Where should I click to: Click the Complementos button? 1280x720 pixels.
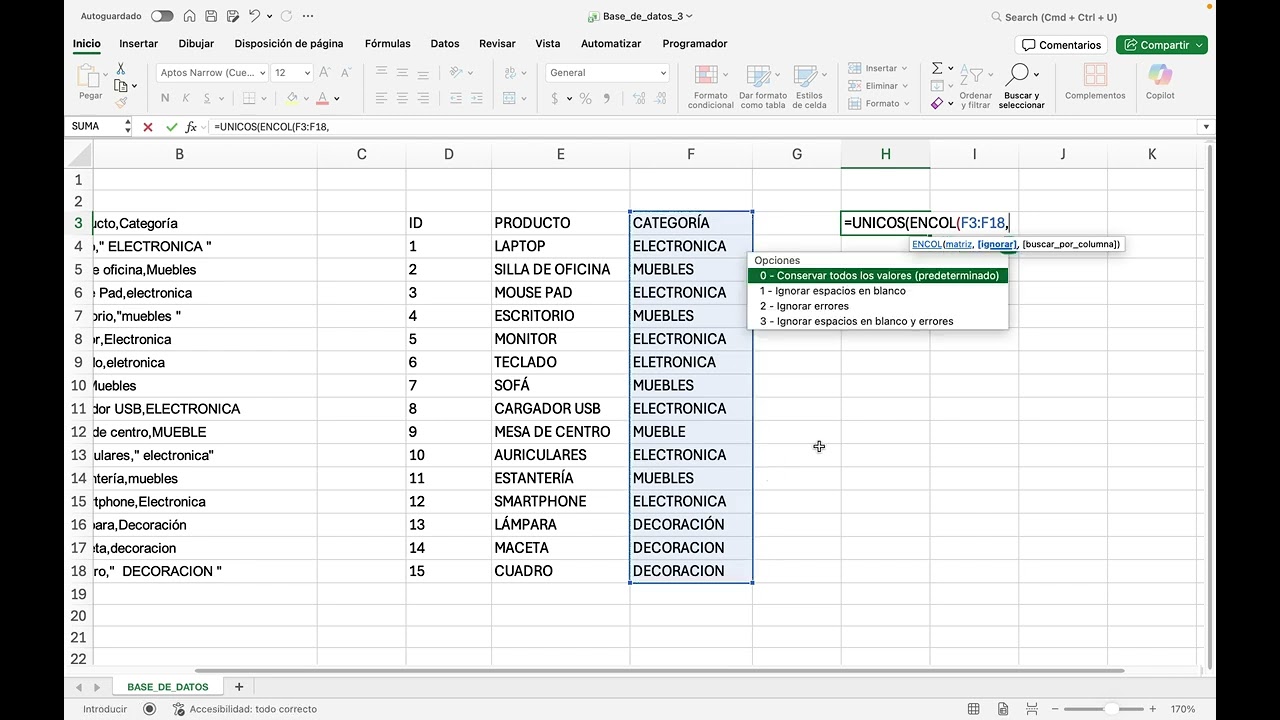[x=1095, y=82]
